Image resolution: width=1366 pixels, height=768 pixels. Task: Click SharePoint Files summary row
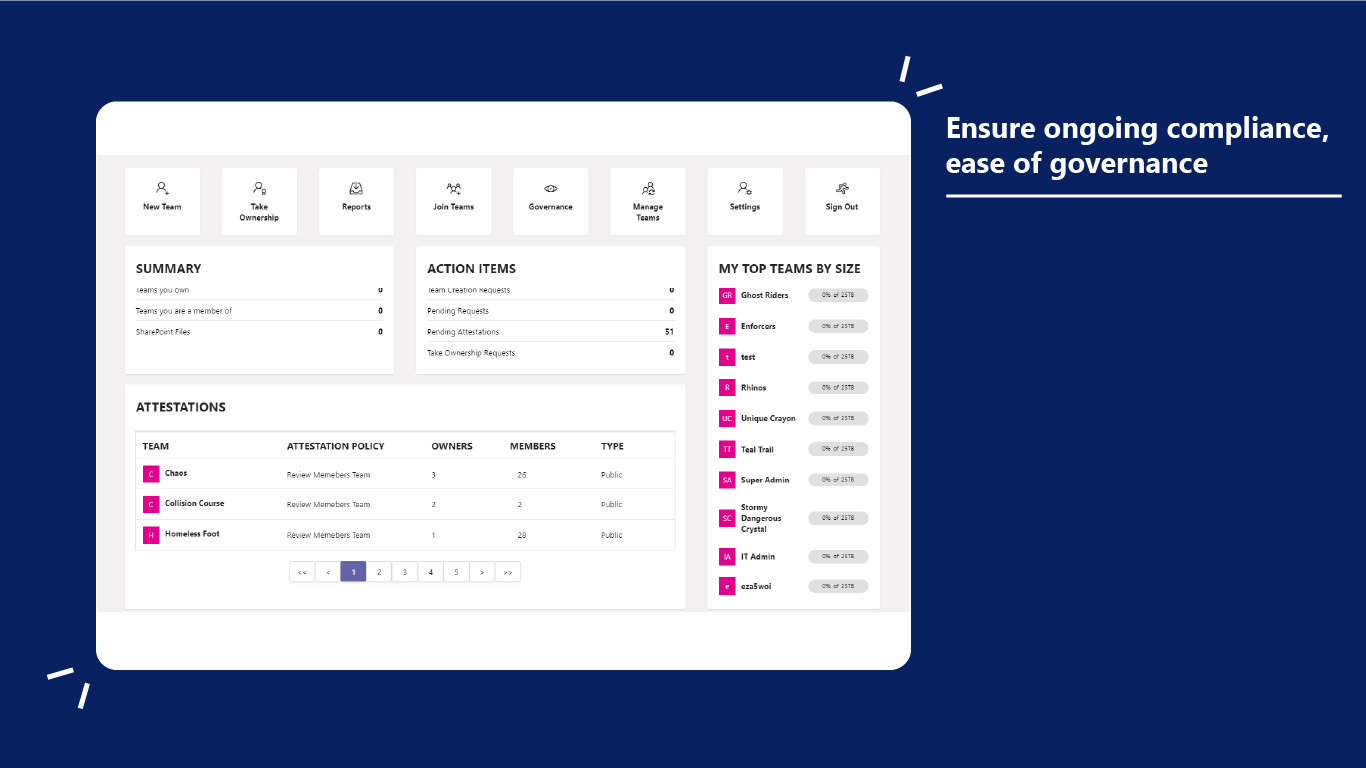pos(259,332)
